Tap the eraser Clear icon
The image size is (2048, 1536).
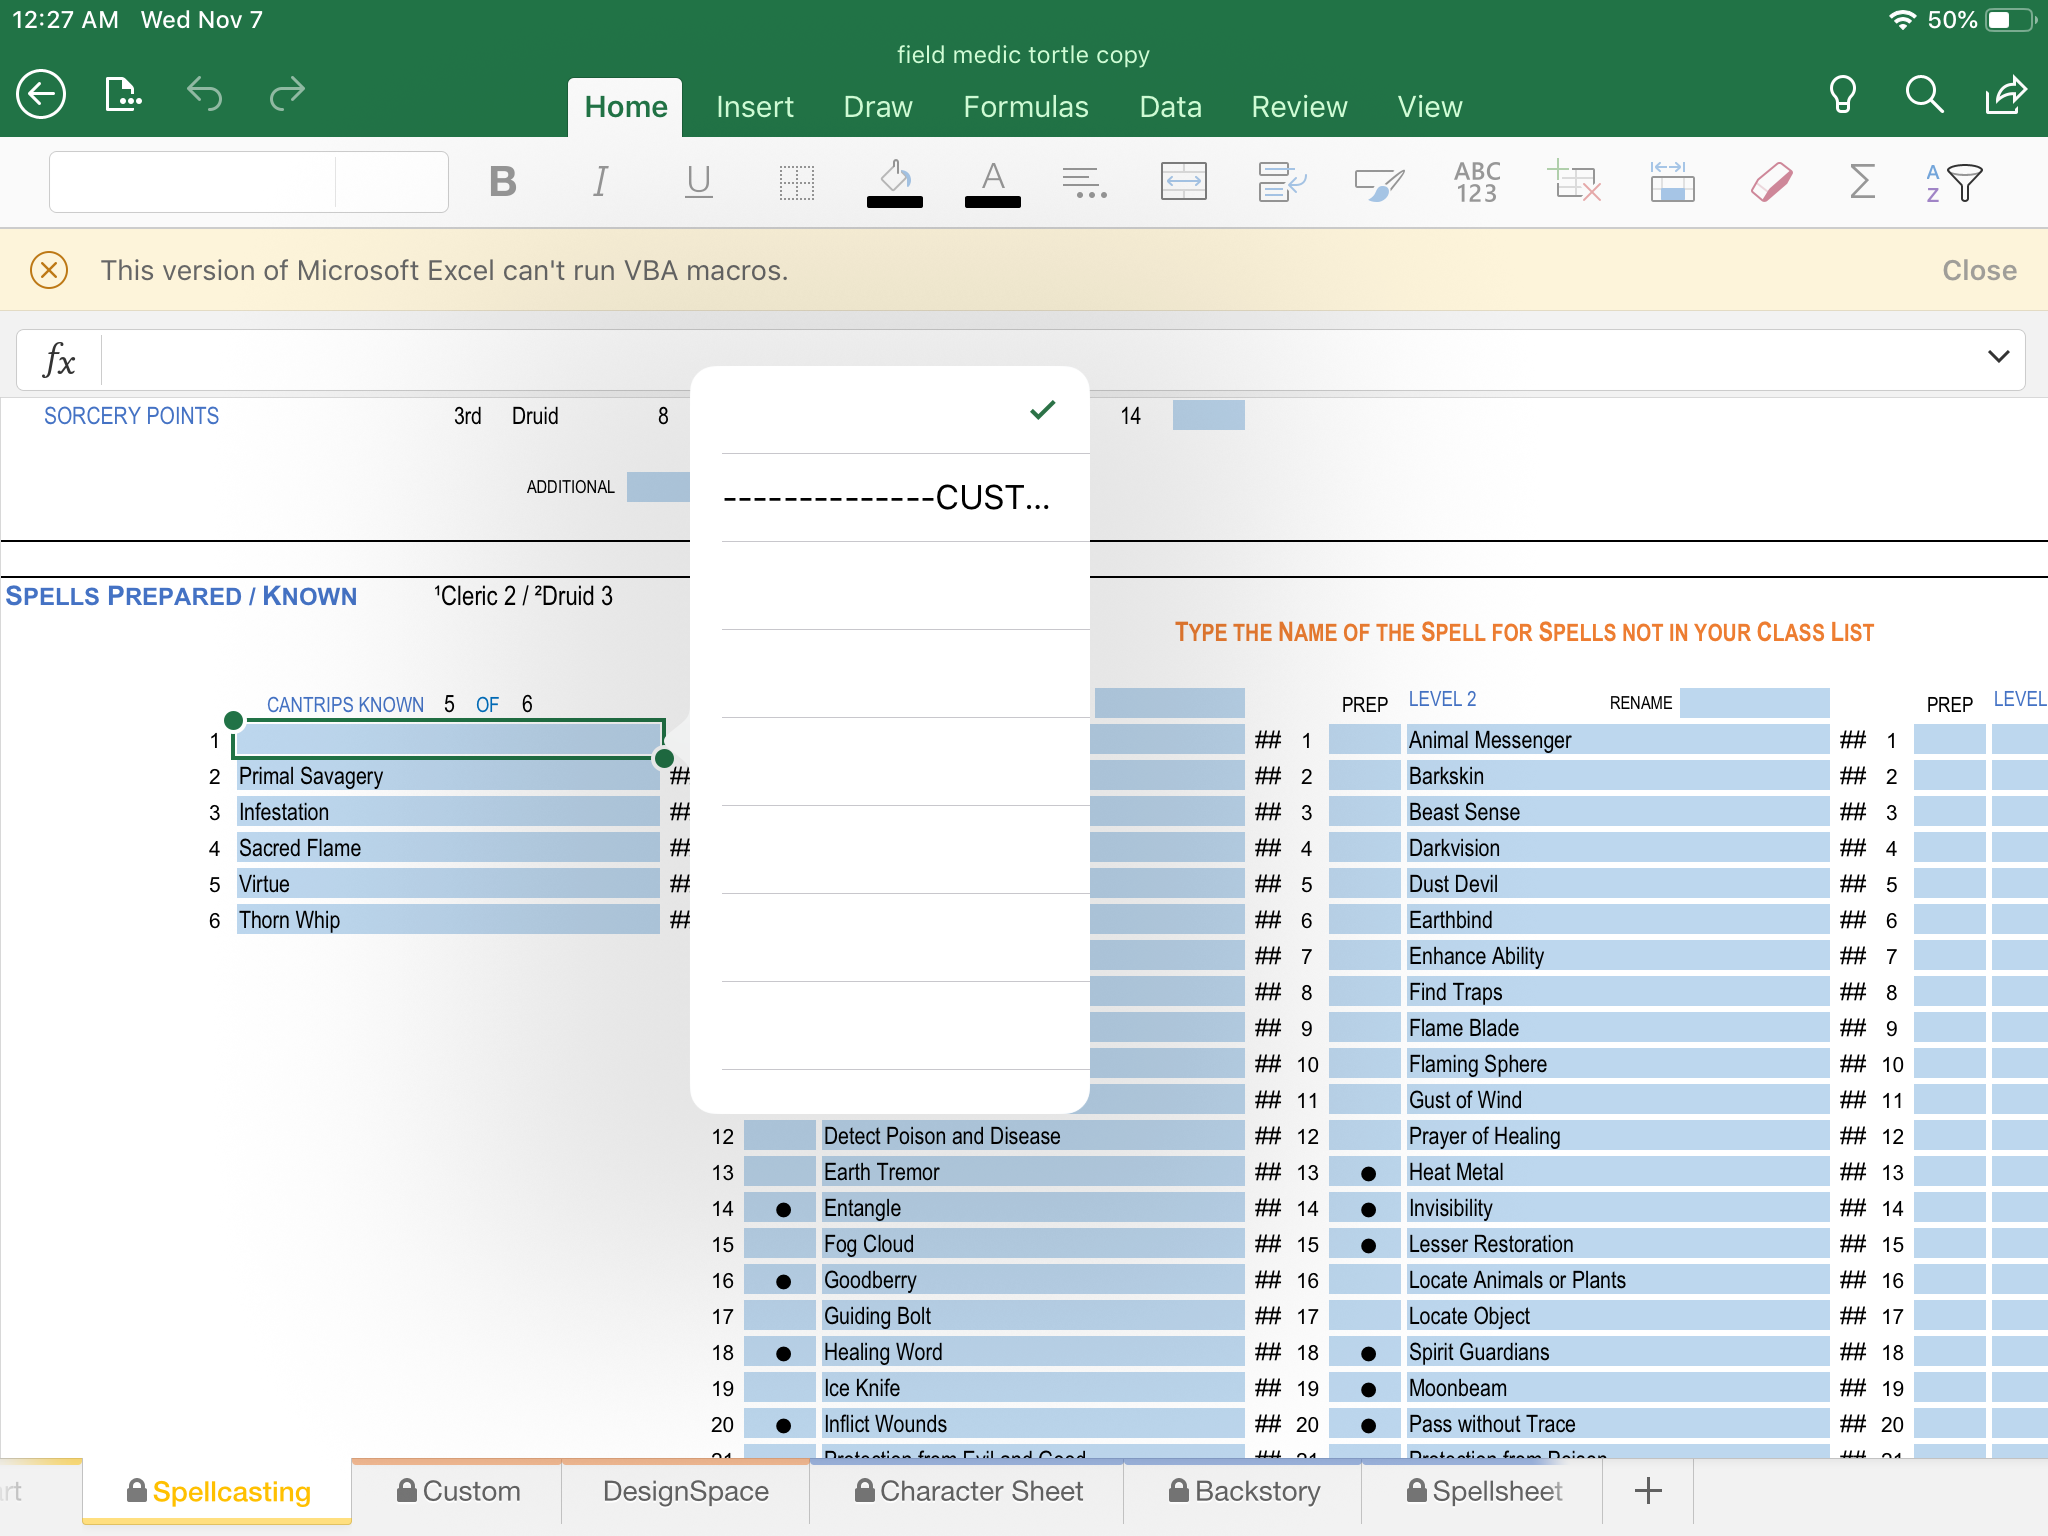tap(1771, 182)
